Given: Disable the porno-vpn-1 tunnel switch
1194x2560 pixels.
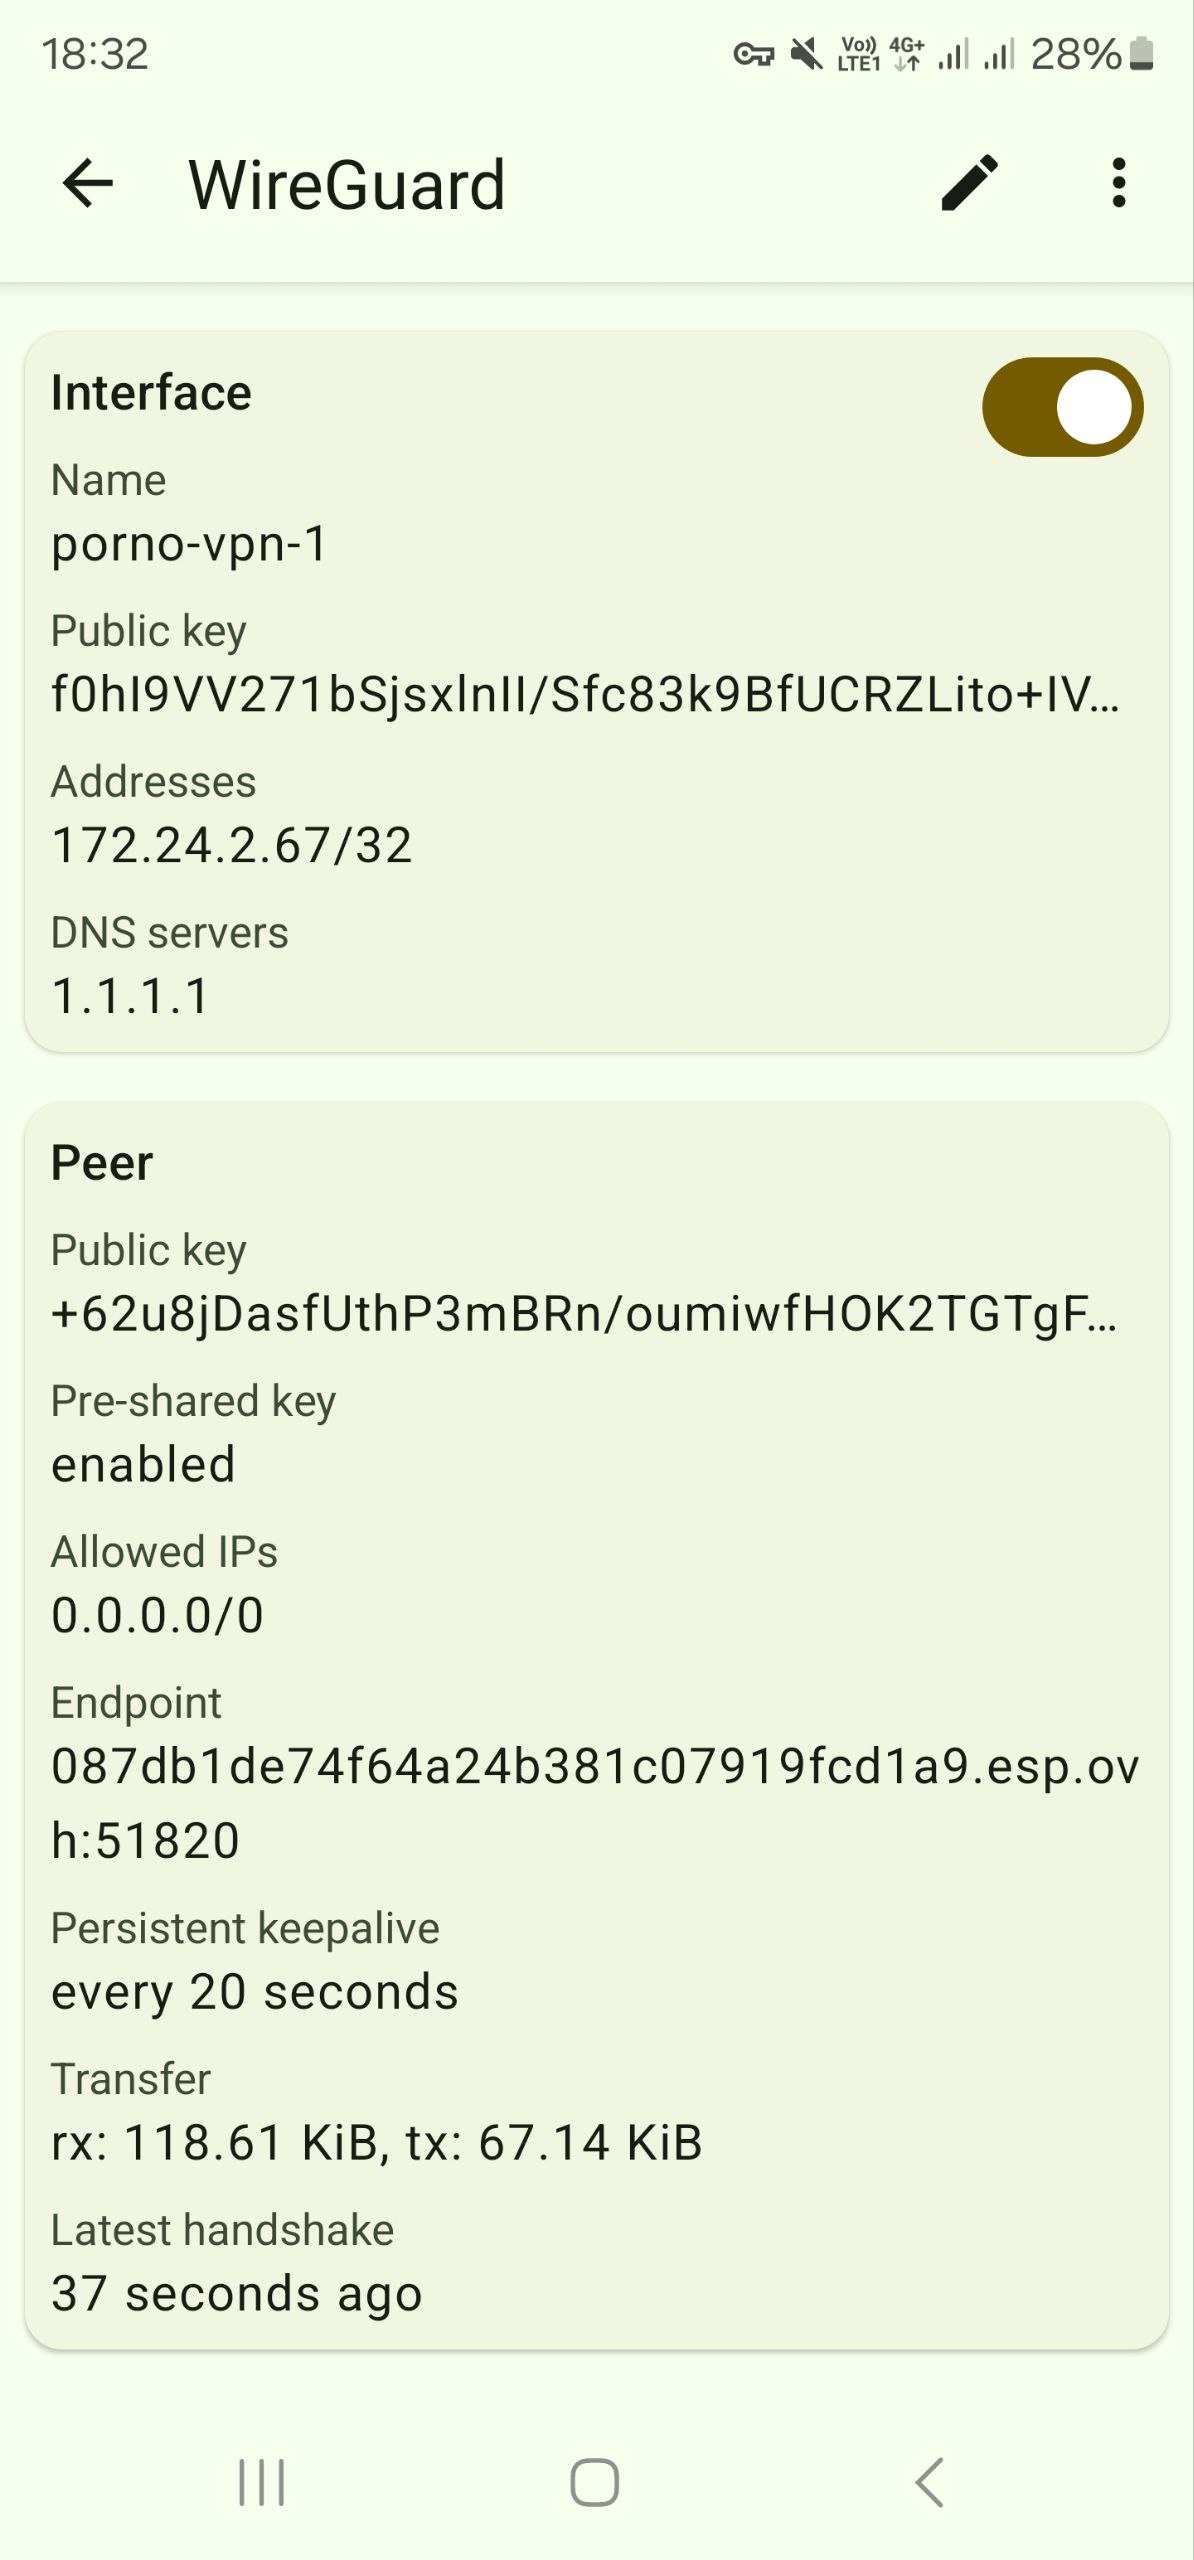Looking at the screenshot, I should 1062,407.
